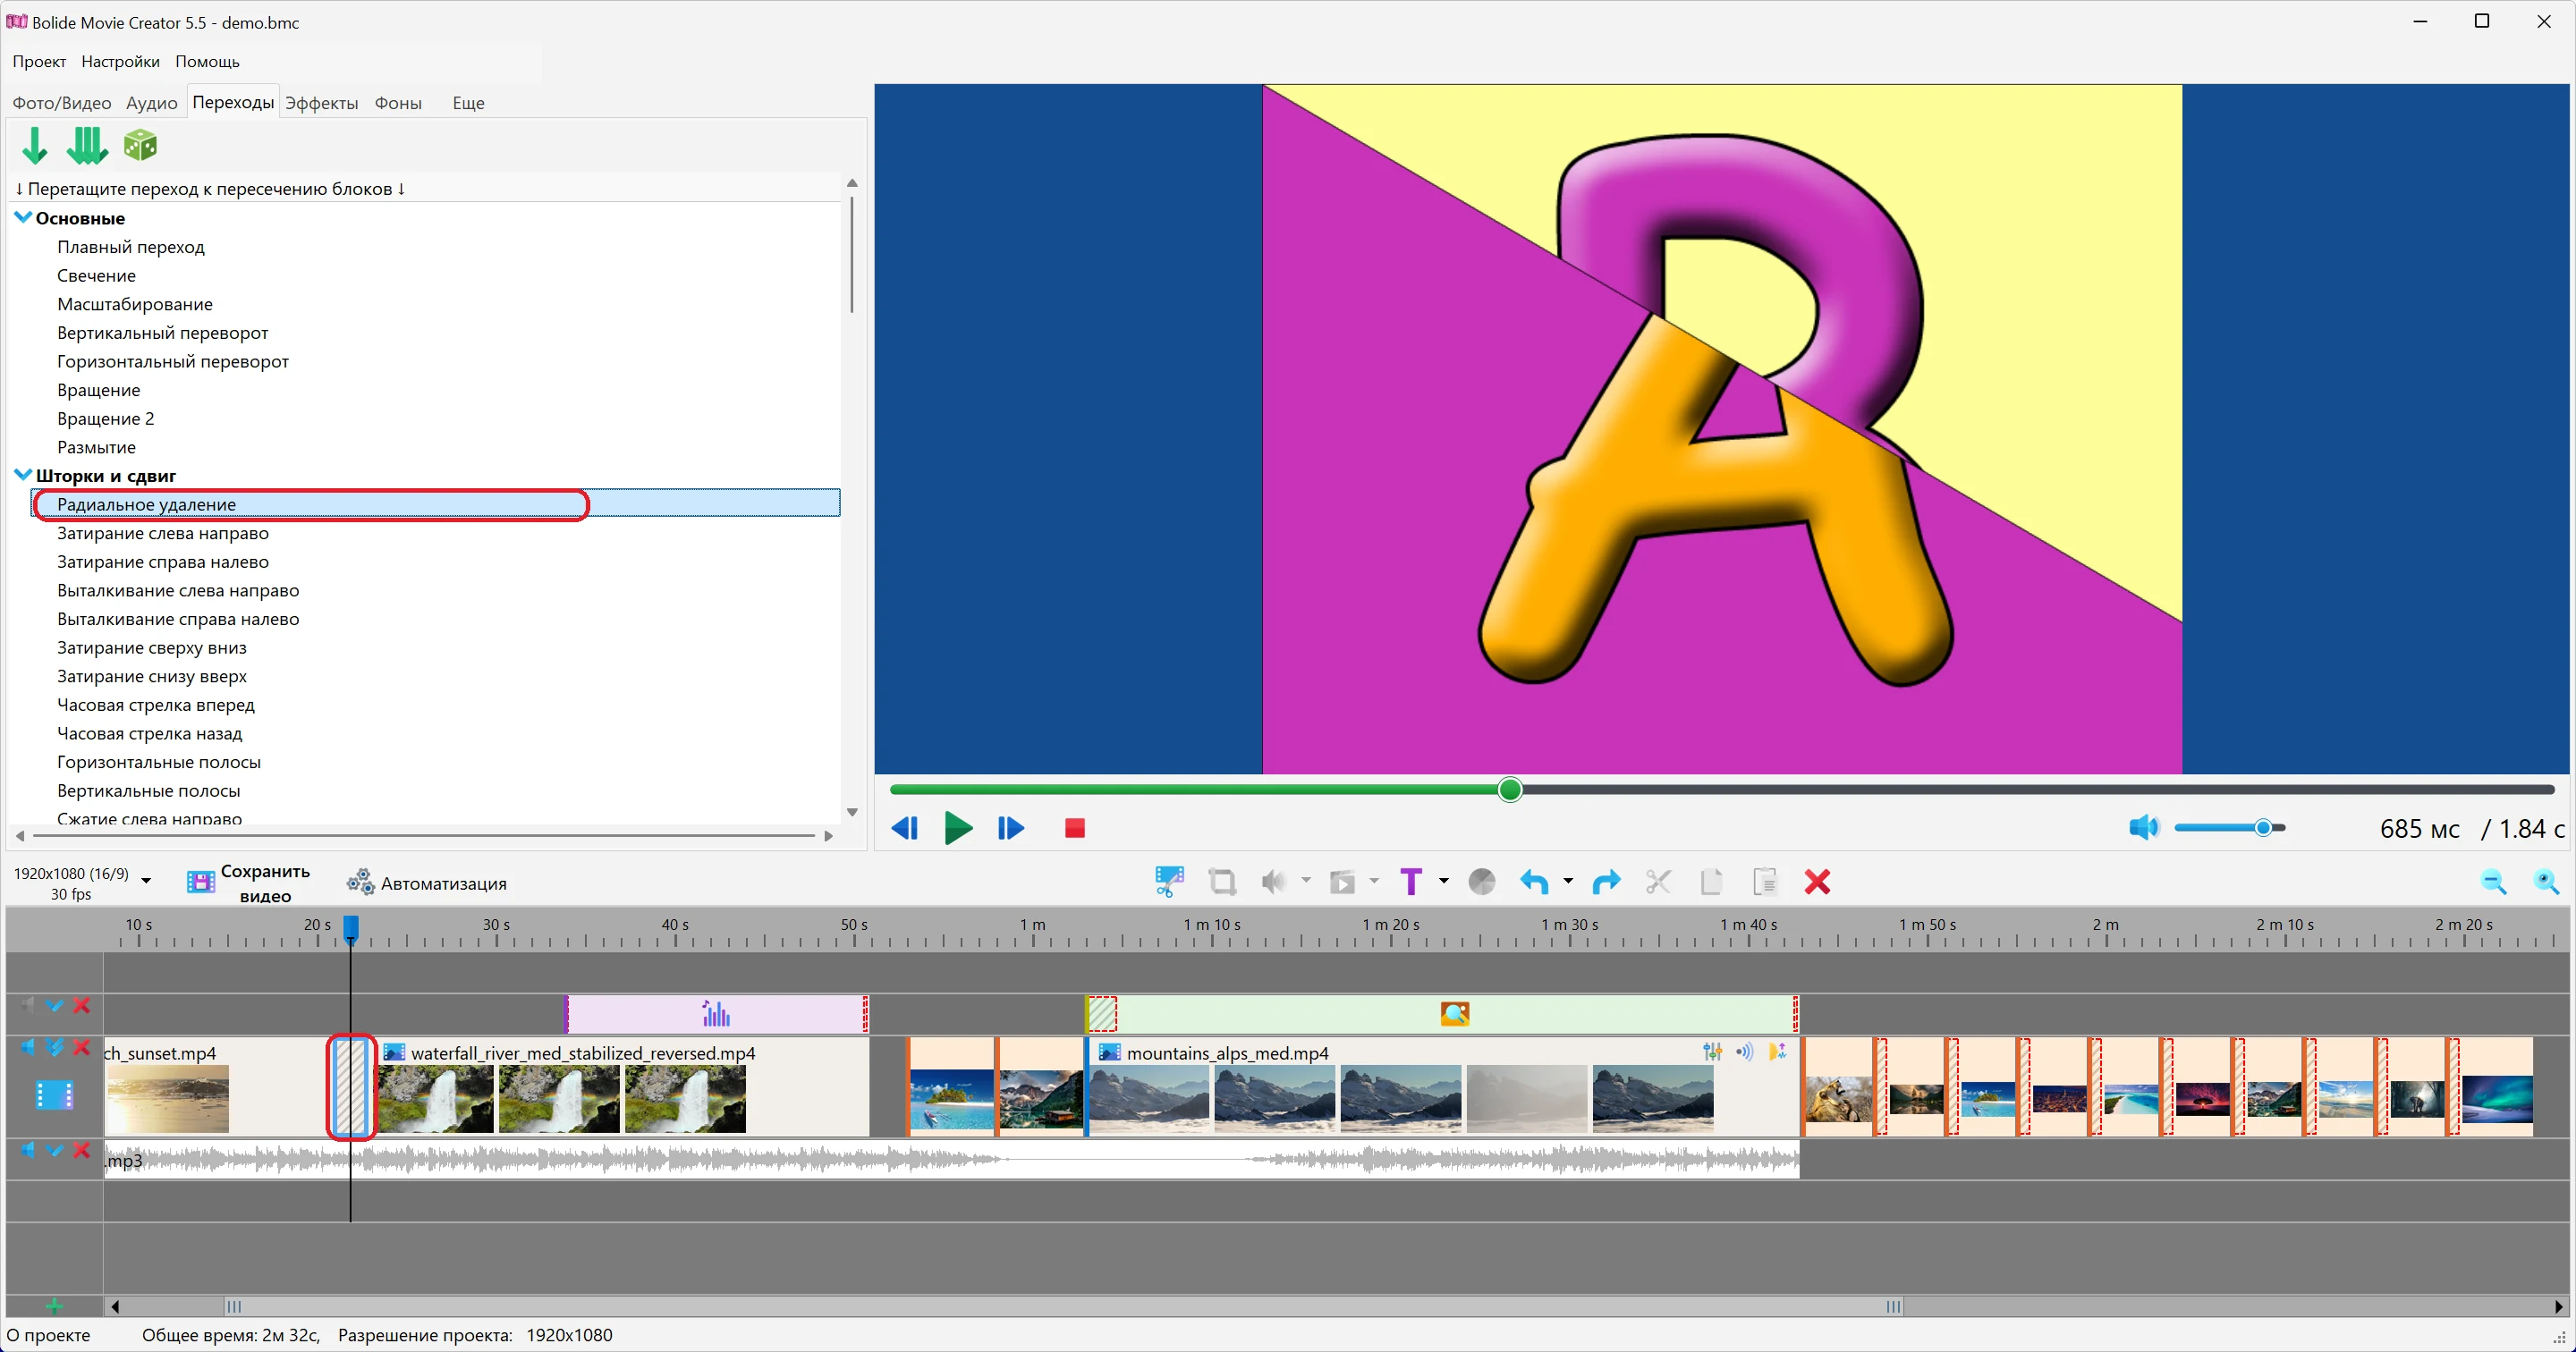Open the dropdown arrow next to the text tool

[1443, 881]
